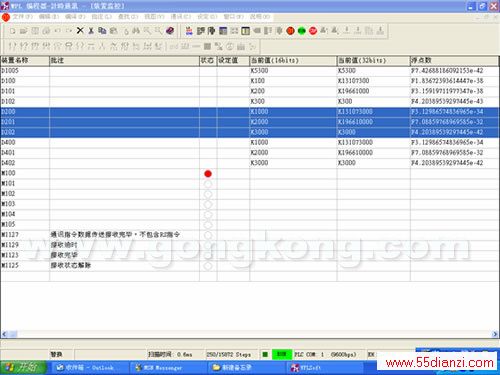This screenshot has width=500, height=375.
Task: Select the highlighted D201 device name
Action: pos(8,122)
